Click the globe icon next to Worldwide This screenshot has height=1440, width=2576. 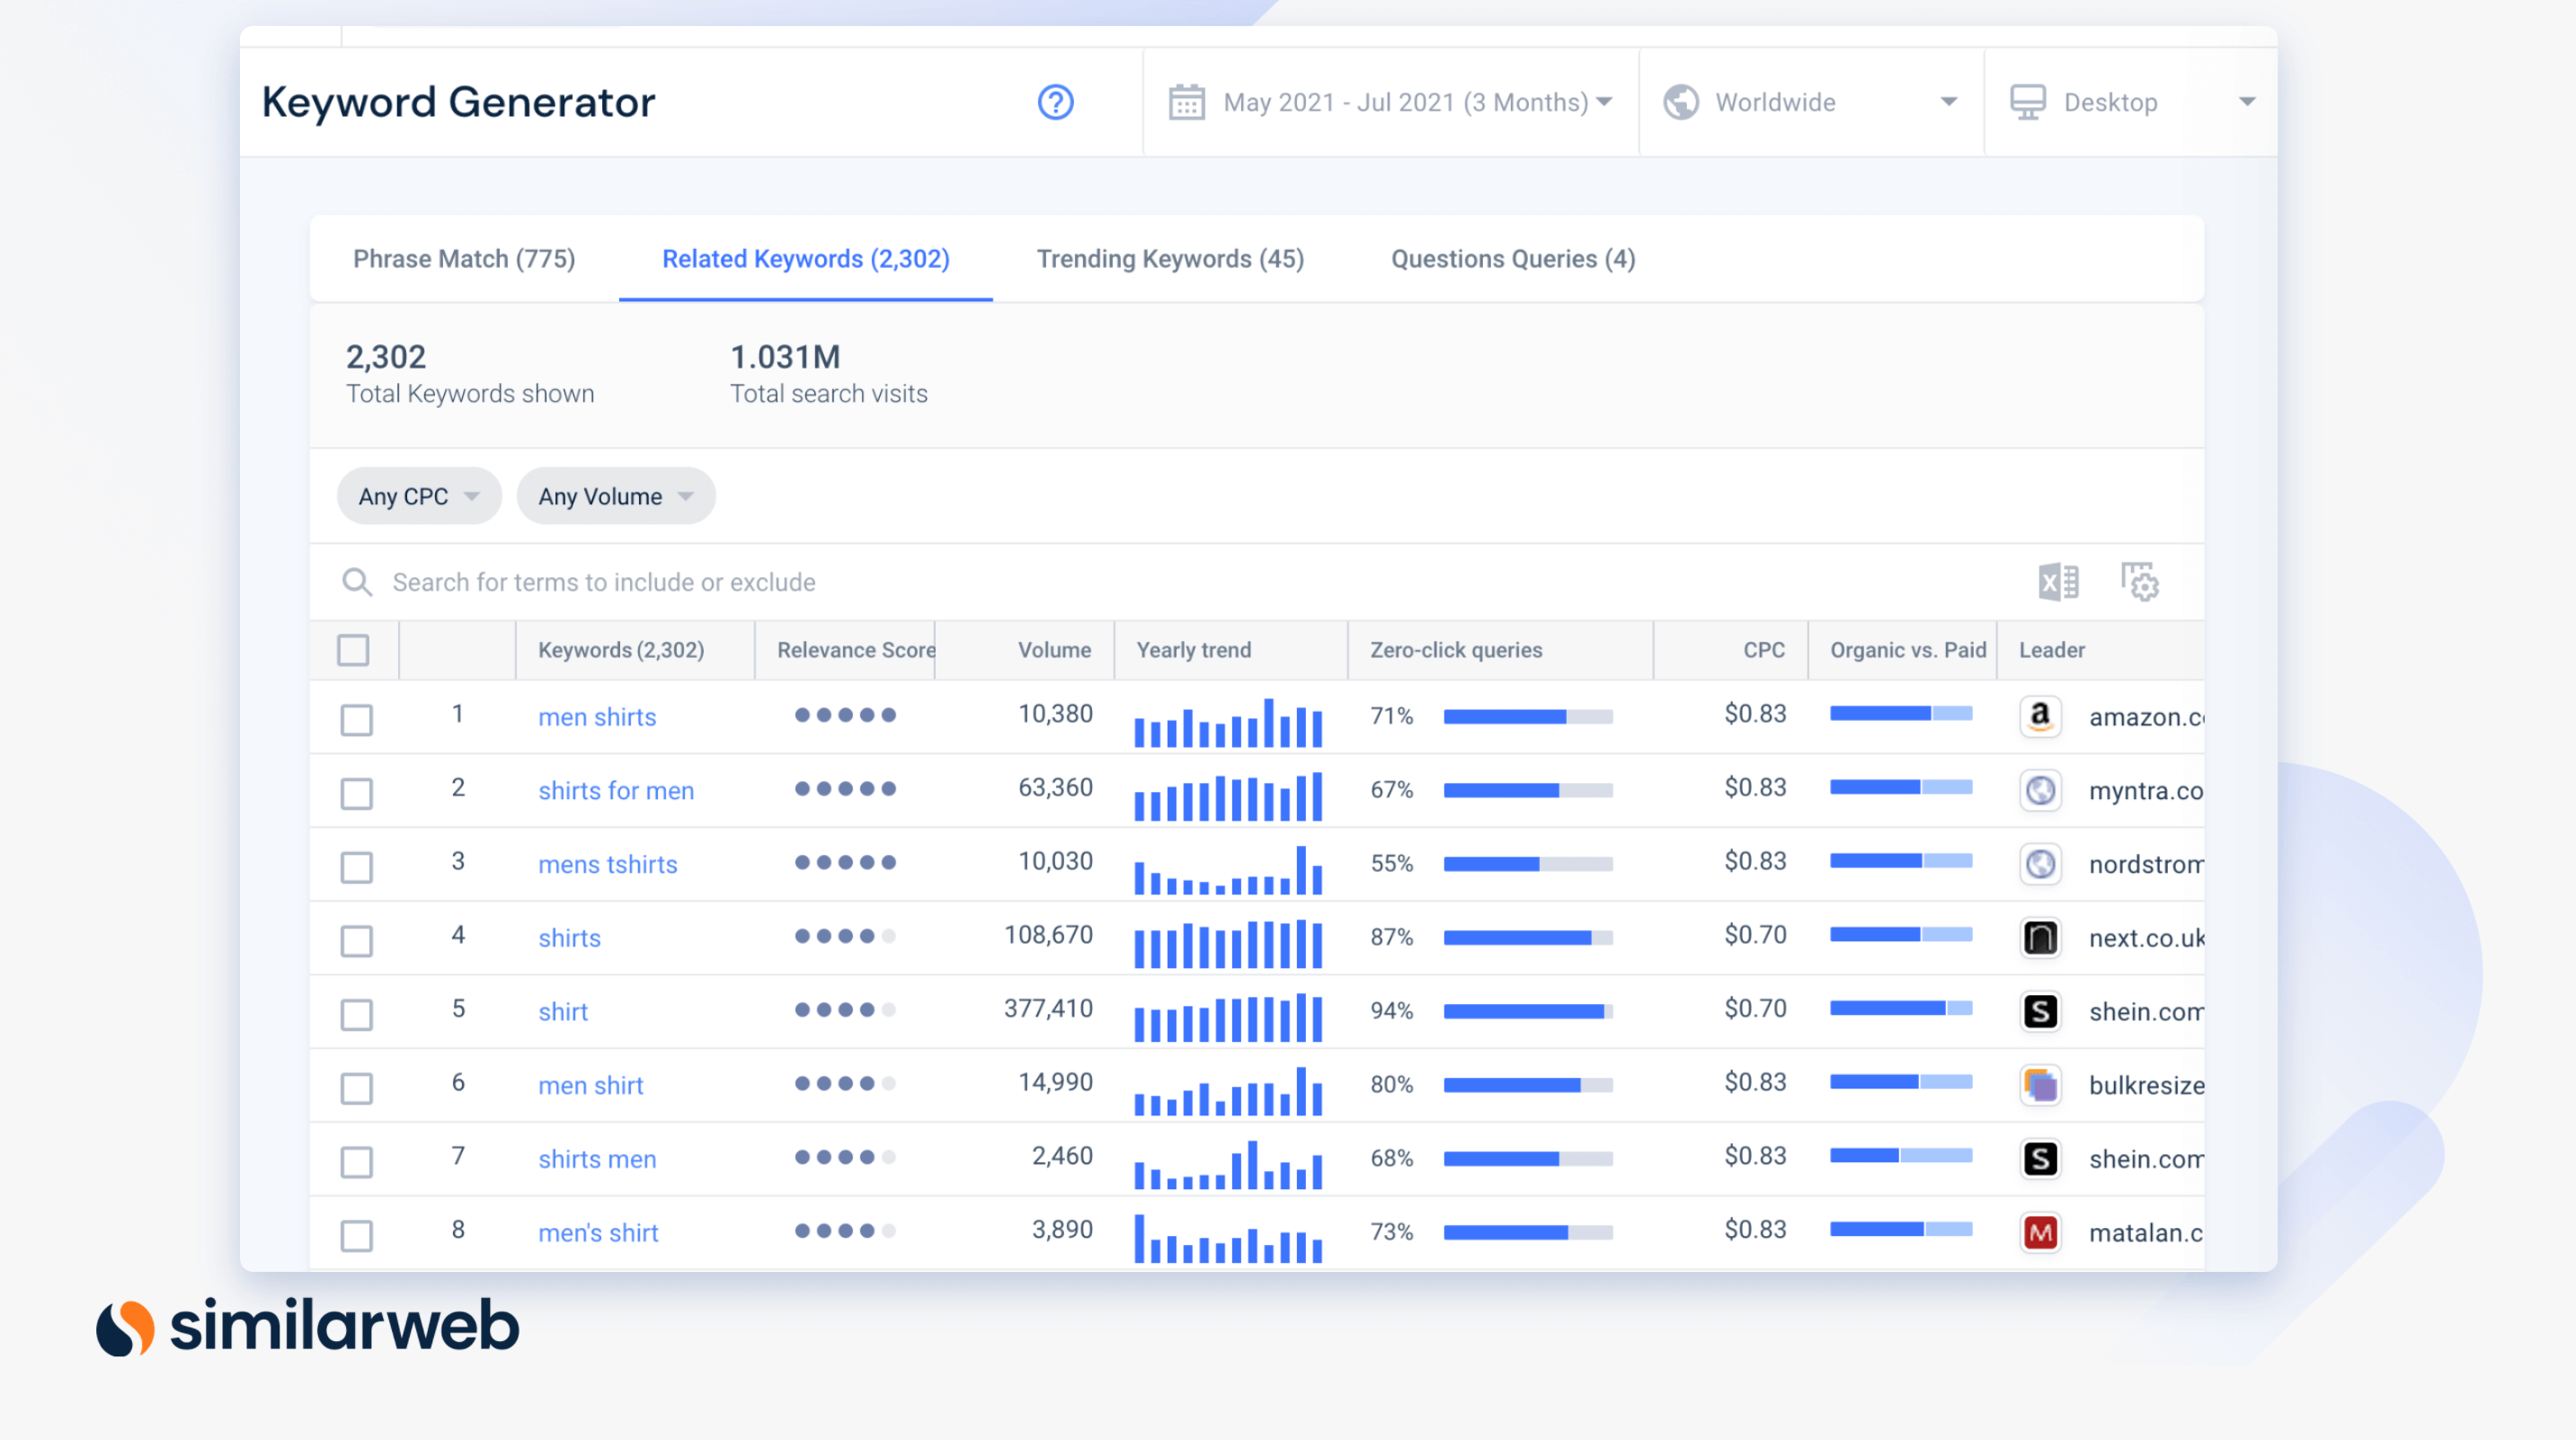click(1681, 102)
